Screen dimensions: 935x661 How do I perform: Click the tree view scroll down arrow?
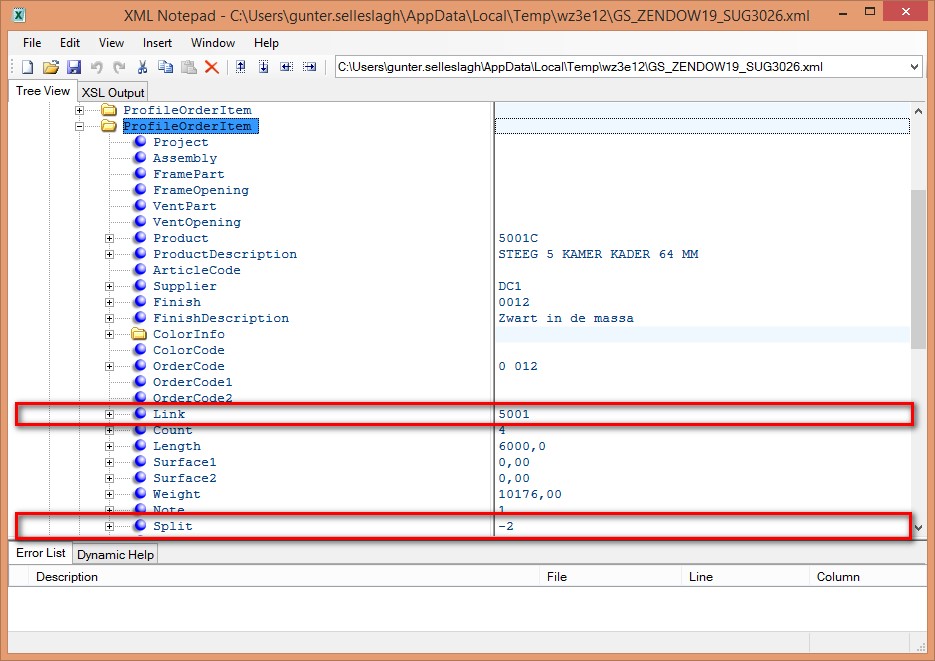click(x=918, y=527)
